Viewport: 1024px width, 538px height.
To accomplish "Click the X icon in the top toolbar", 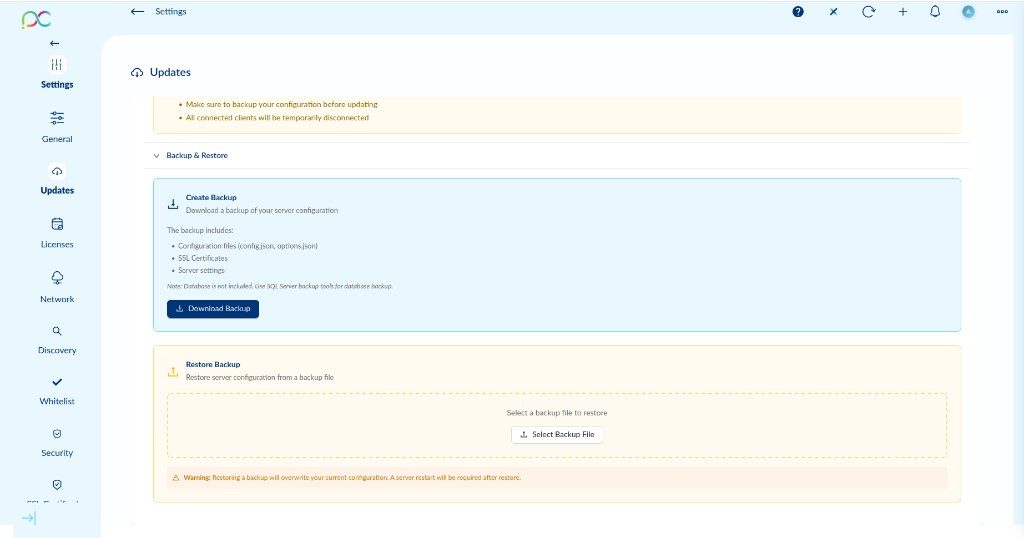I will coord(833,11).
